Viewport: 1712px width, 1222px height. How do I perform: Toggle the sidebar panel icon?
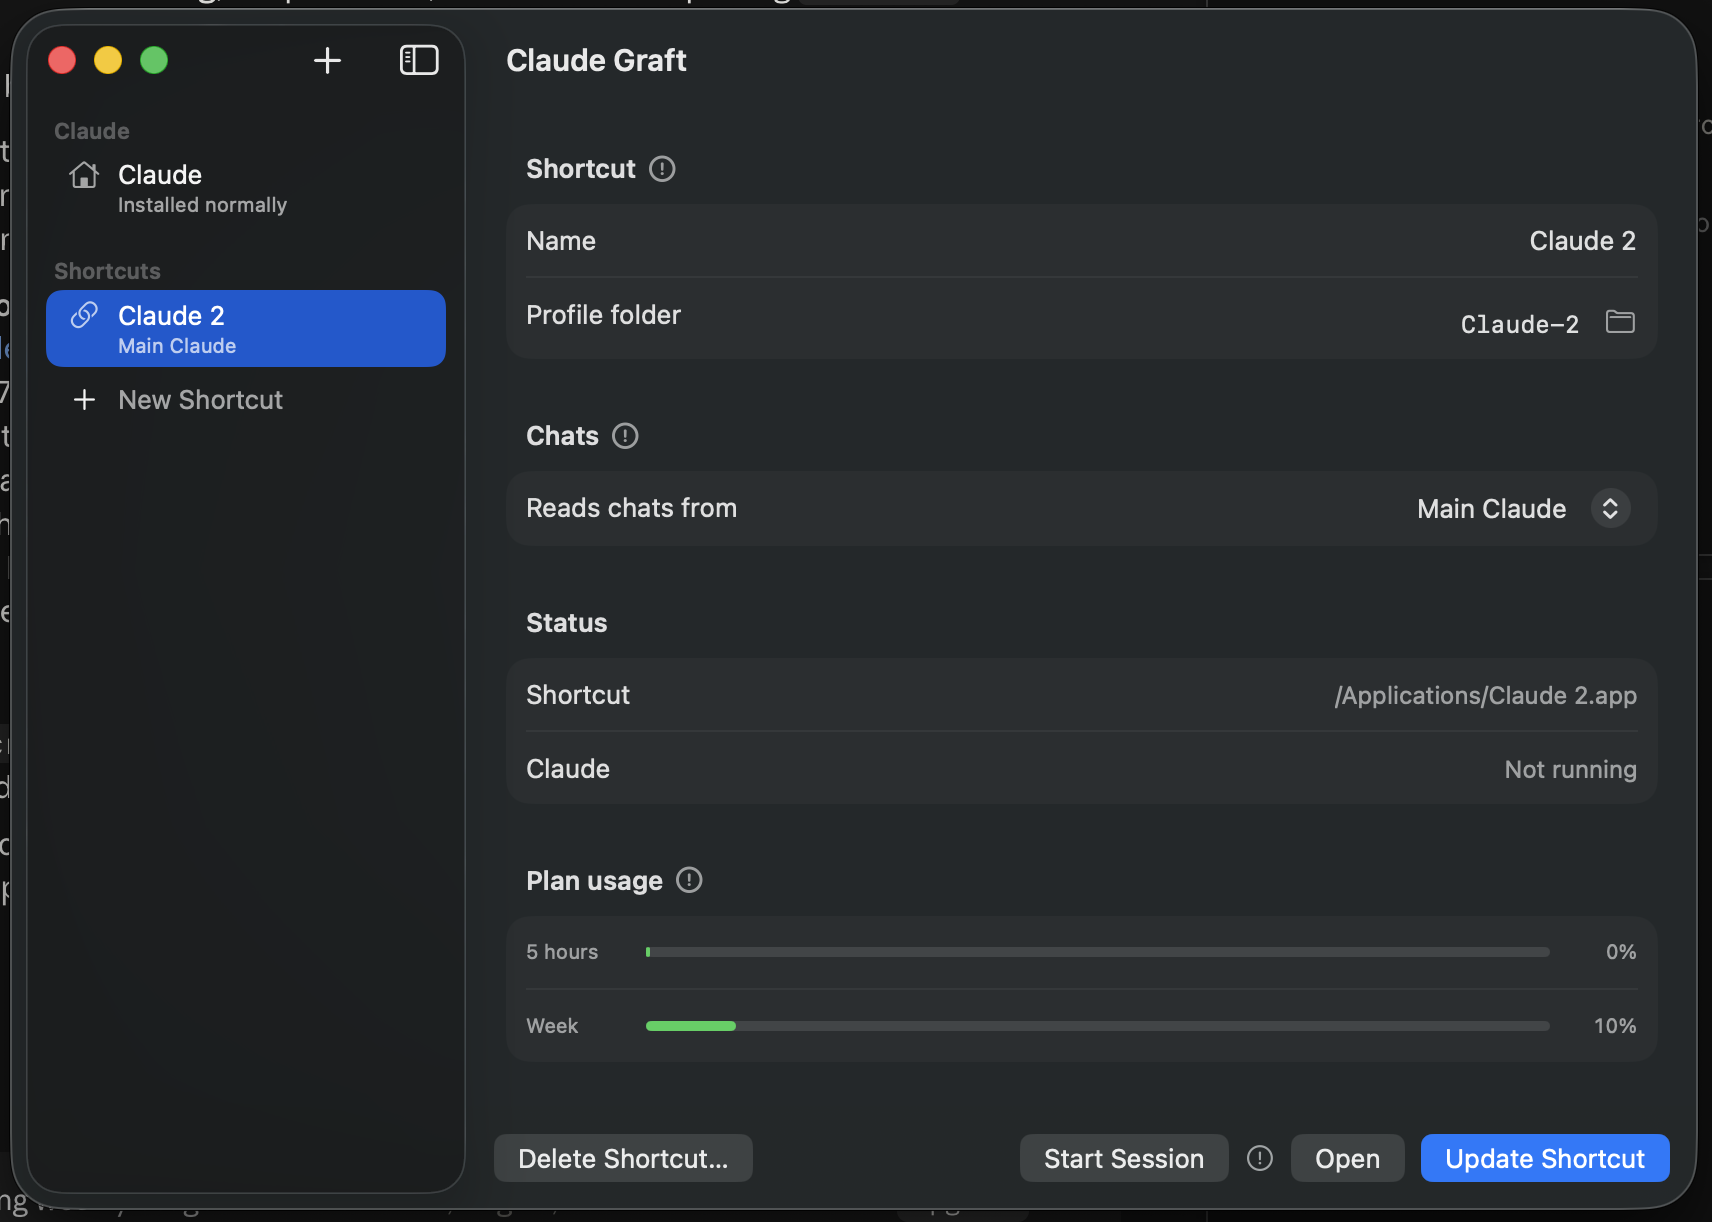[419, 60]
